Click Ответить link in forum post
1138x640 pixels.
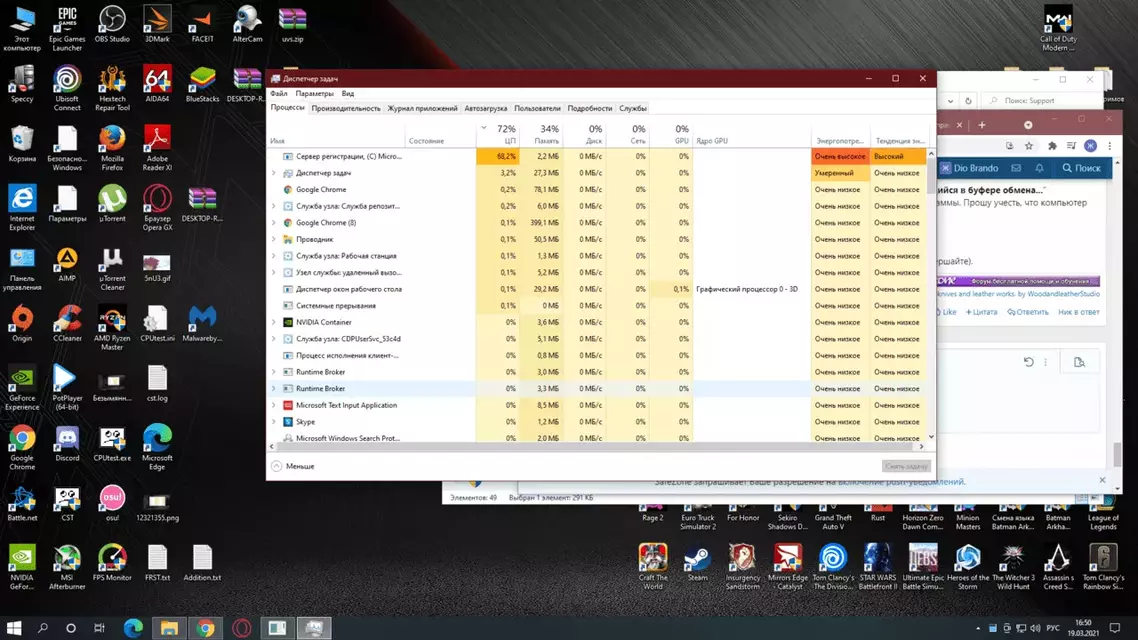[1028, 312]
